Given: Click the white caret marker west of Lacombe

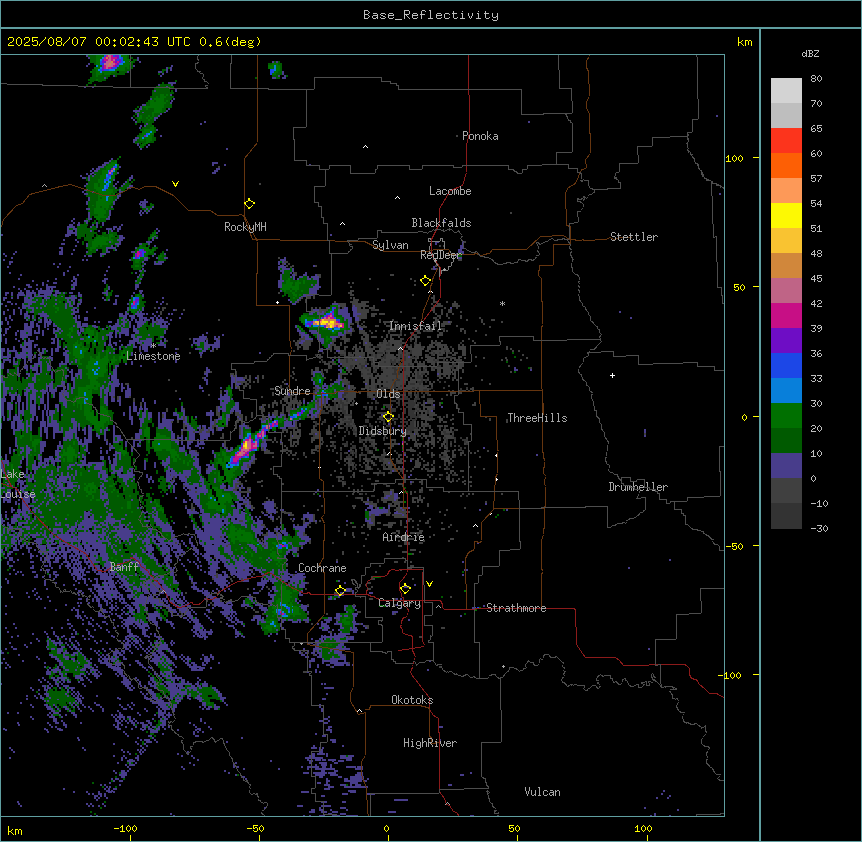Looking at the screenshot, I should pos(397,197).
